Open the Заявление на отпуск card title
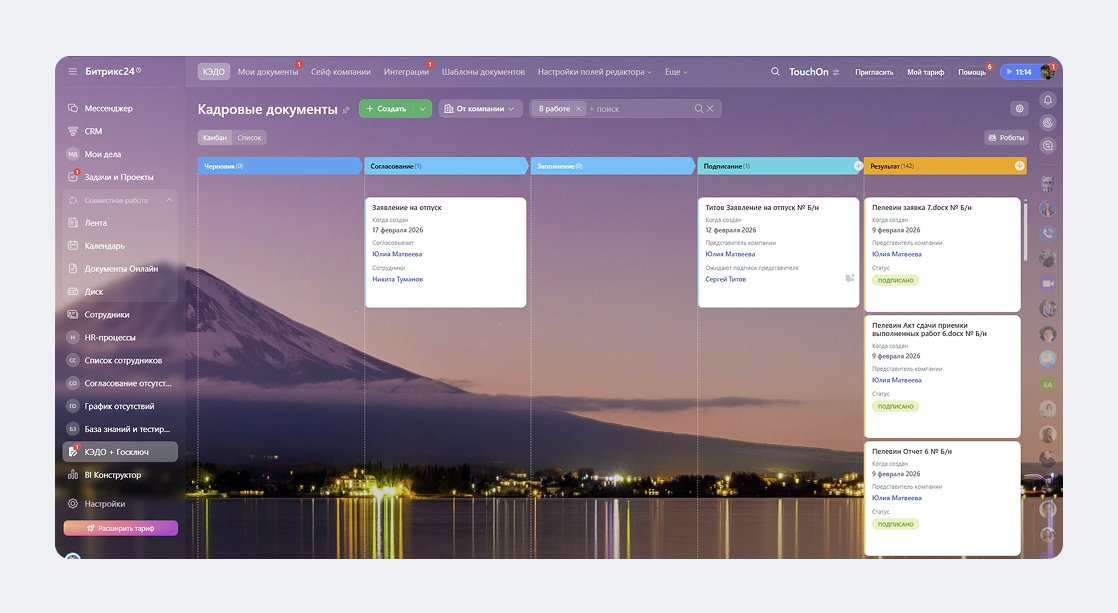 [406, 207]
